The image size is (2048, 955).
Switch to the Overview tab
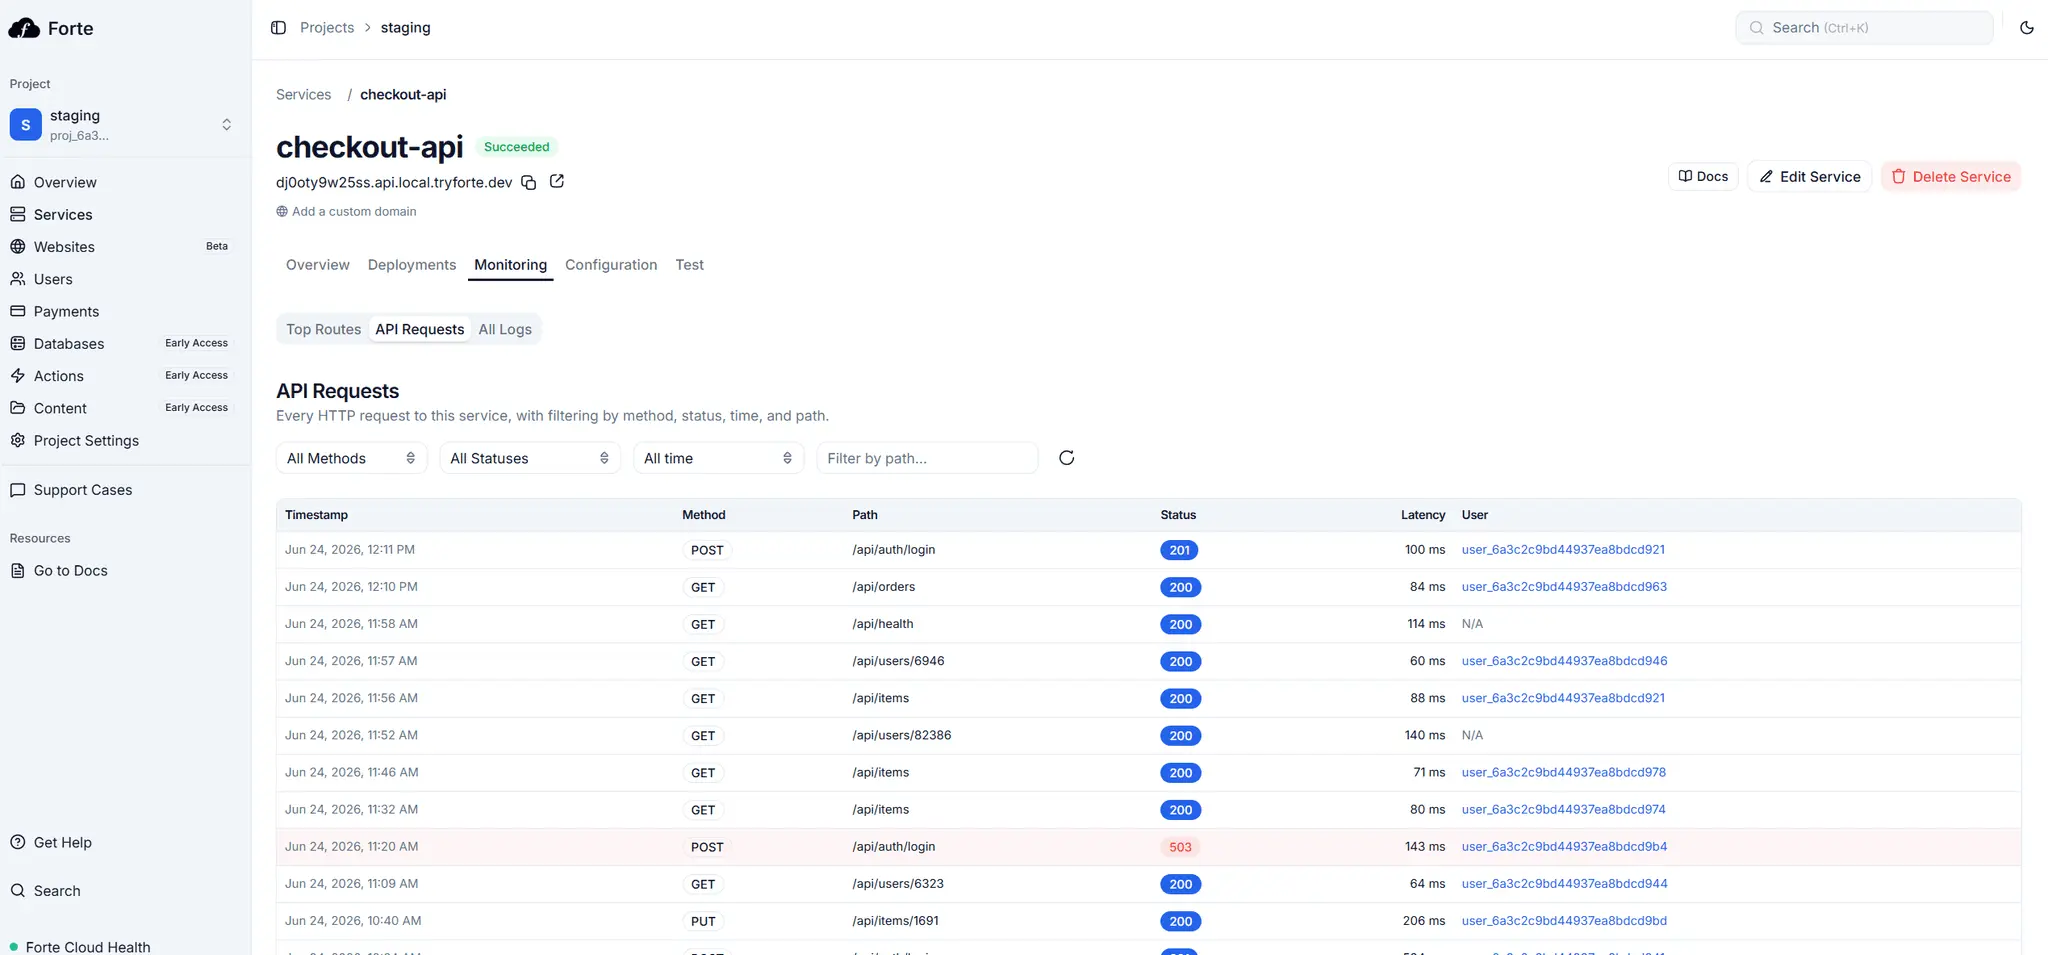pos(318,265)
